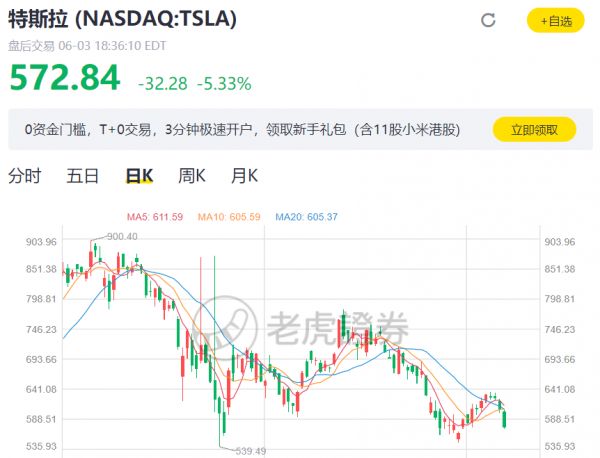
Task: Click the 641.08 label on right axis
Action: (560, 389)
